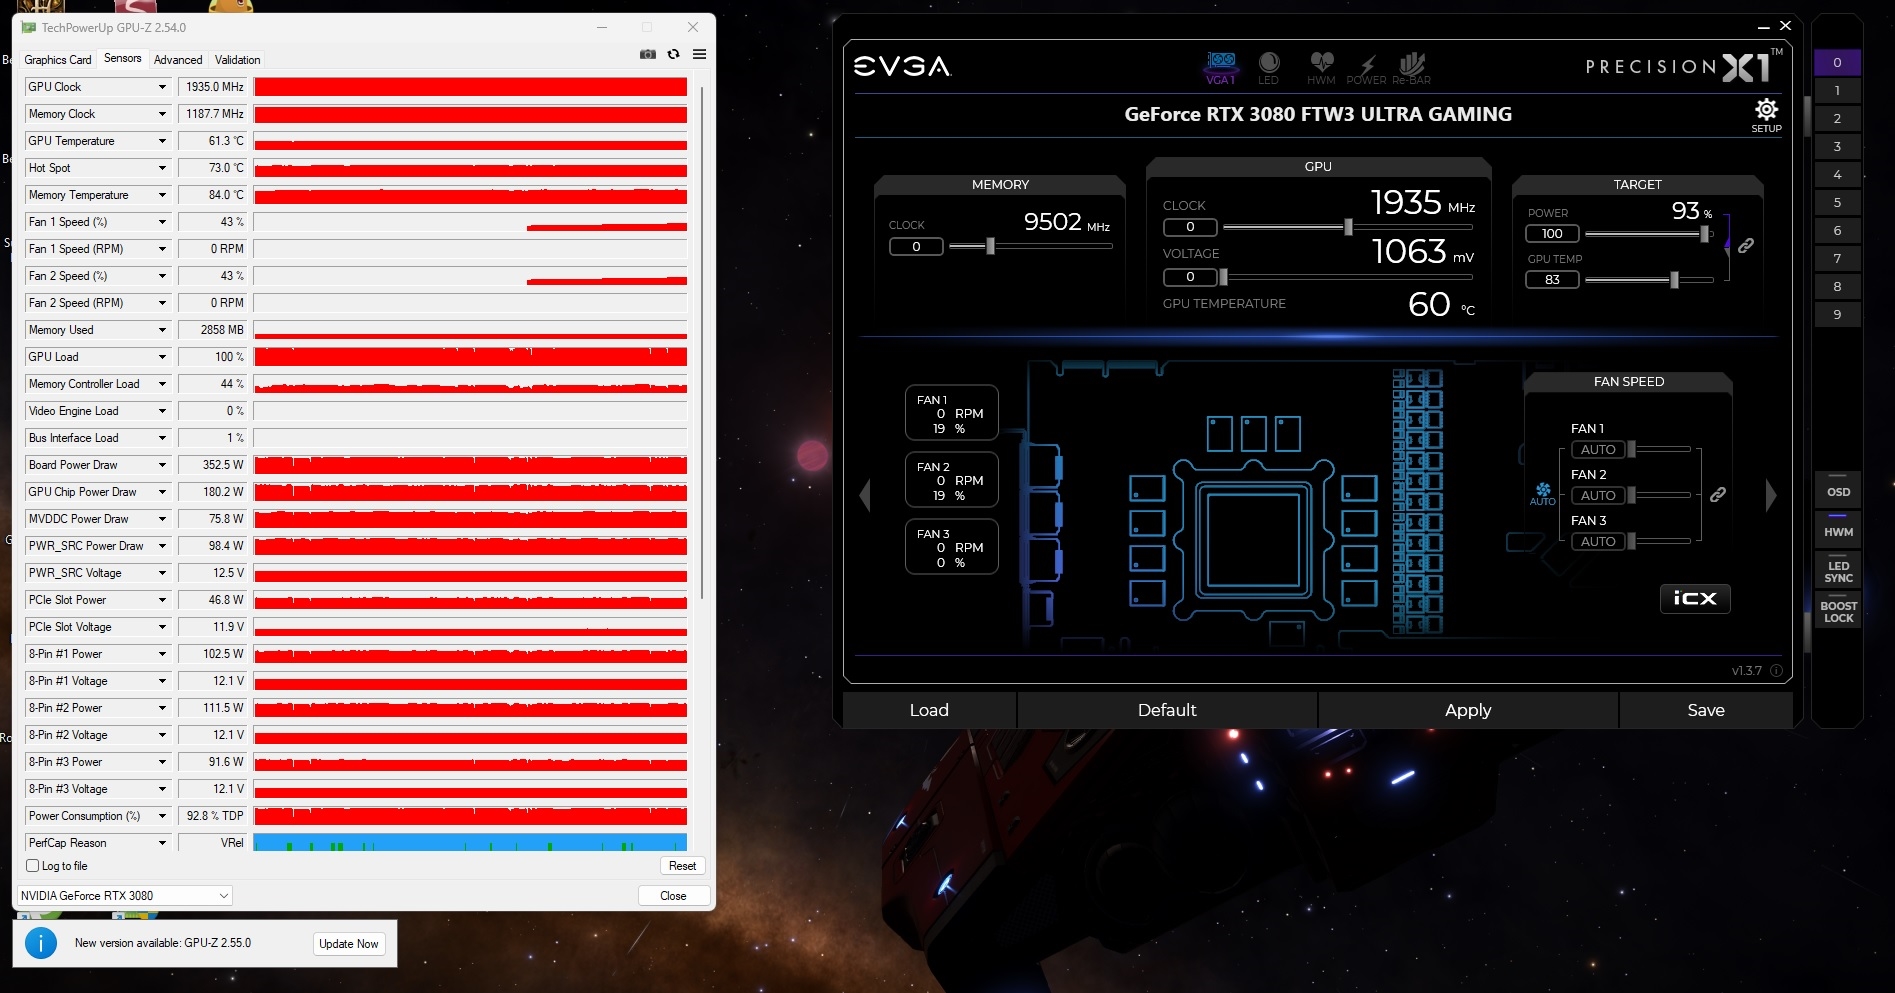Click the power target input showing 100
This screenshot has height=993, width=1895.
coord(1552,234)
